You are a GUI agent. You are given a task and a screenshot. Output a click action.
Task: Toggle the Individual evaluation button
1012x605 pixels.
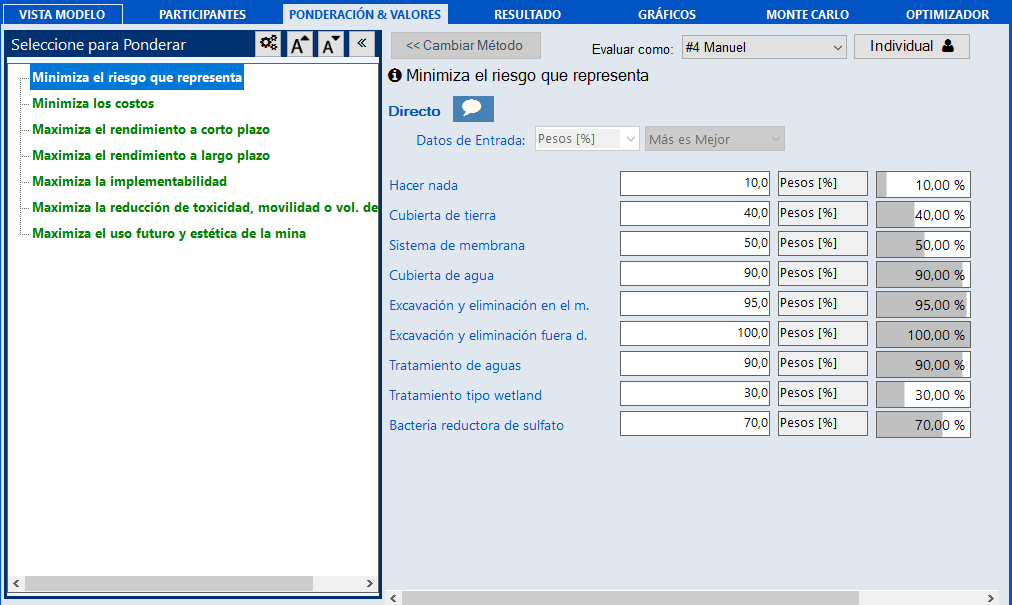911,46
